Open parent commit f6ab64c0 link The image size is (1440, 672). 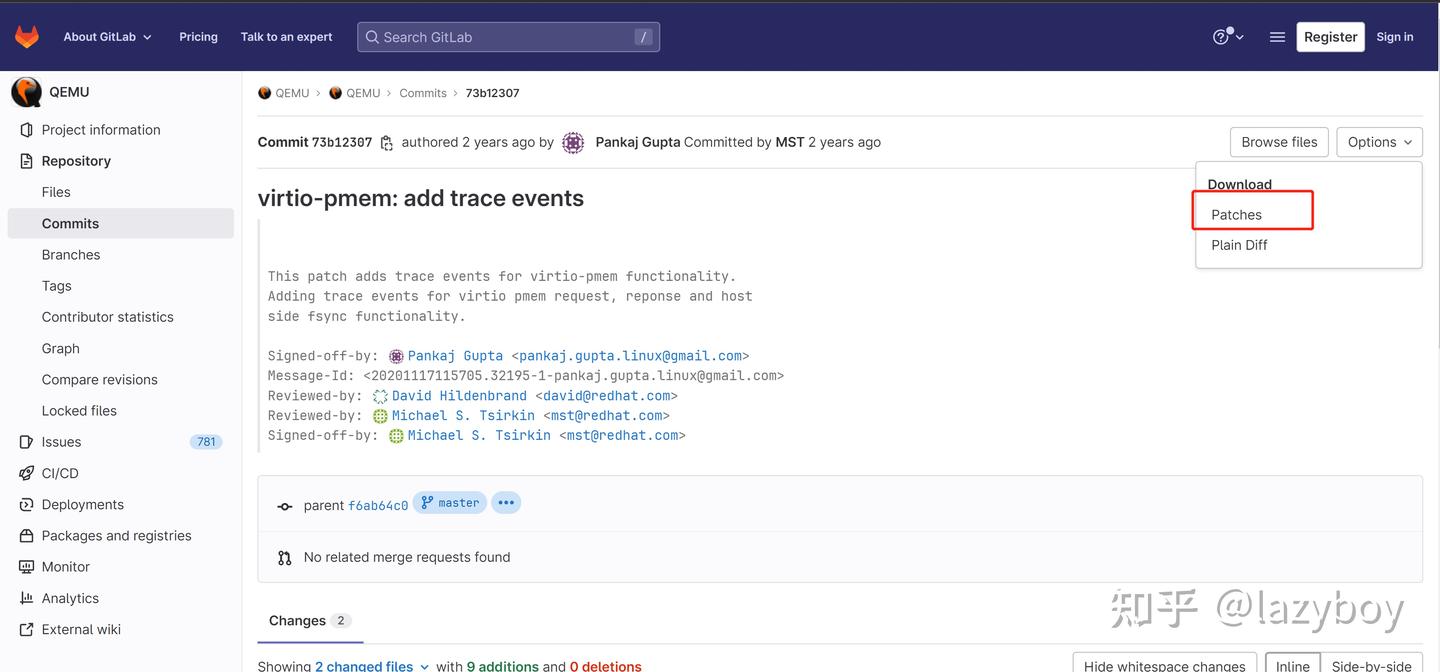[378, 506]
